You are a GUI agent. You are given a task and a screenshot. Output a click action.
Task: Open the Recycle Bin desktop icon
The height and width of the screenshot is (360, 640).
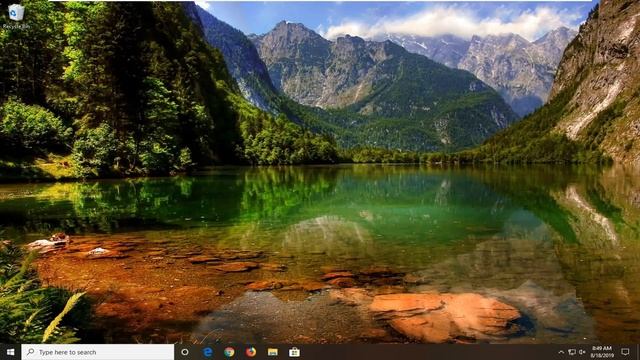(16, 16)
